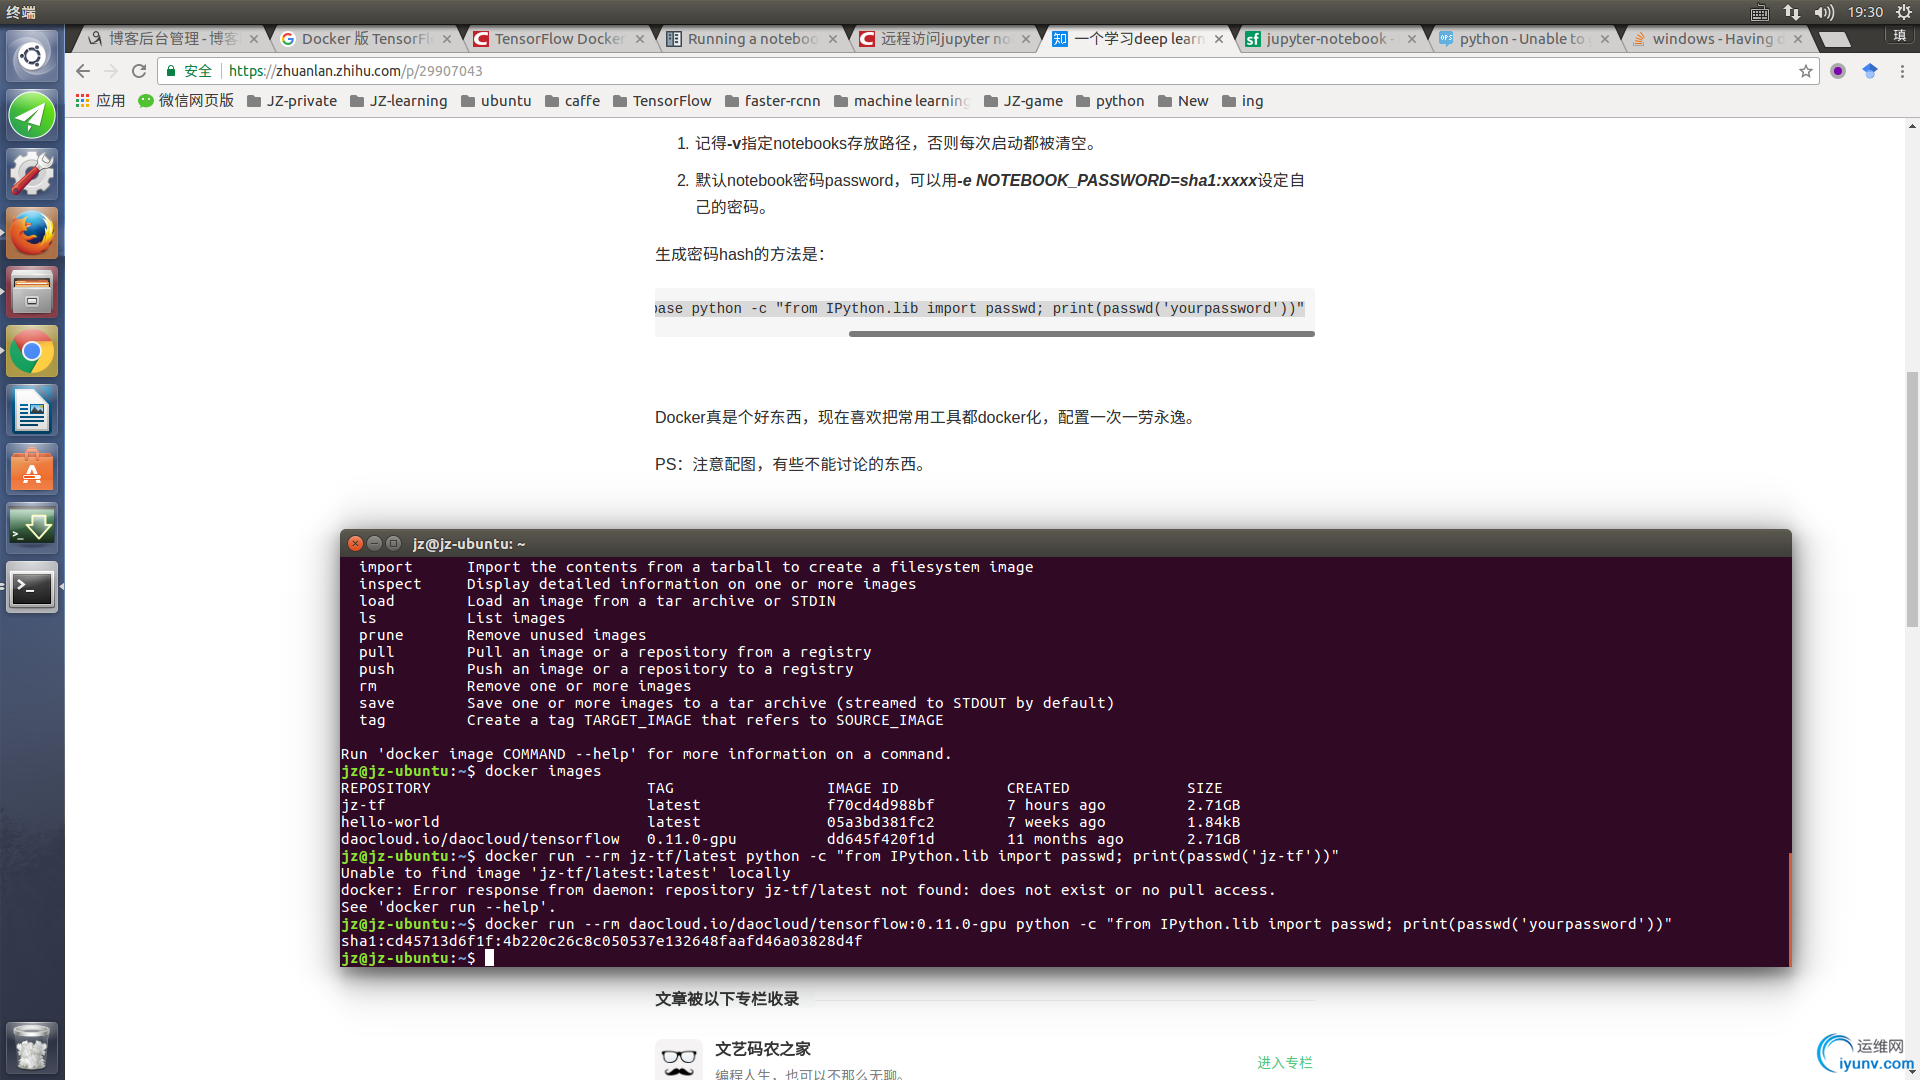Screen dimensions: 1920x1080
Task: Open the keyboard input indicator in the top panel
Action: tap(1760, 12)
